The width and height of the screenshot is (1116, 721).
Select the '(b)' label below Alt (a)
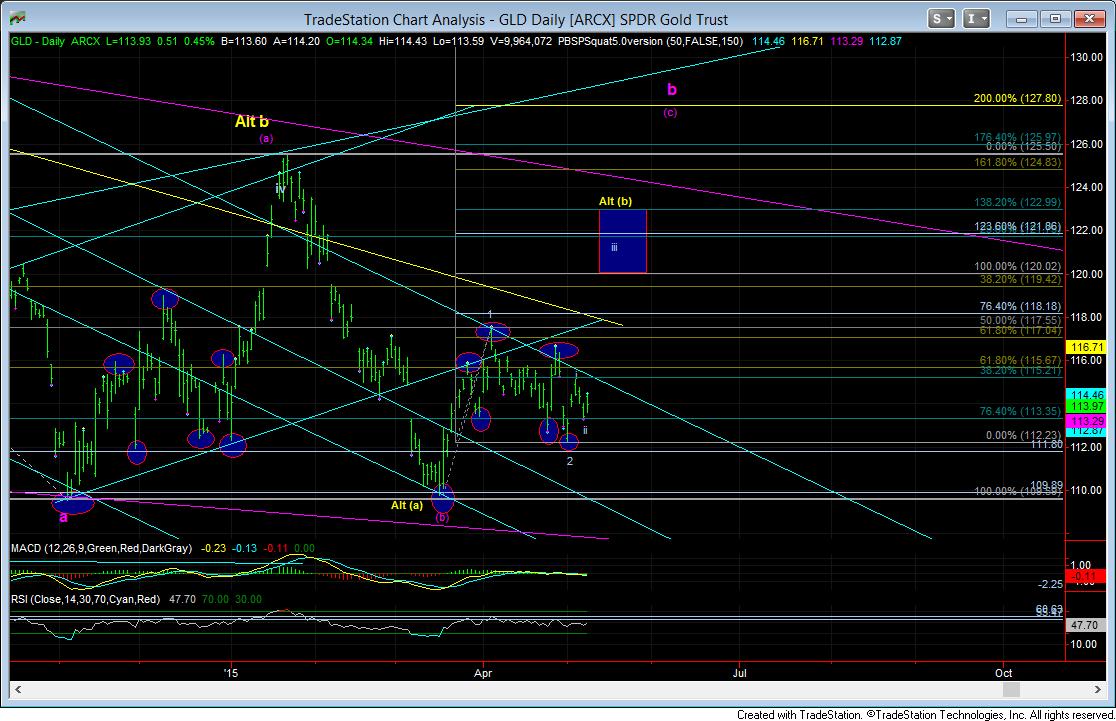point(442,517)
